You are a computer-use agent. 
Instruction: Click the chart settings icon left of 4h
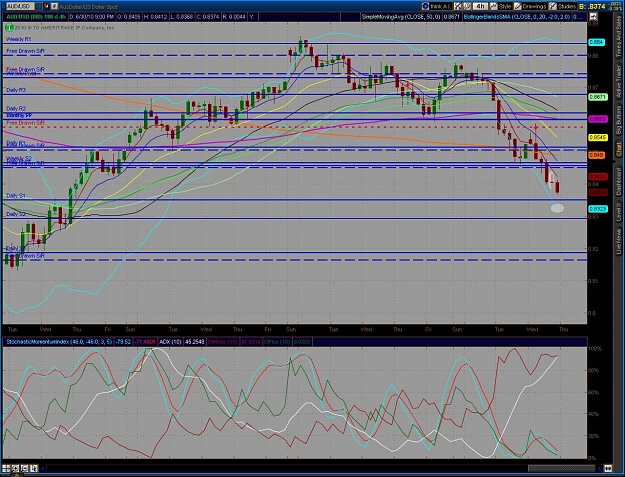point(467,6)
